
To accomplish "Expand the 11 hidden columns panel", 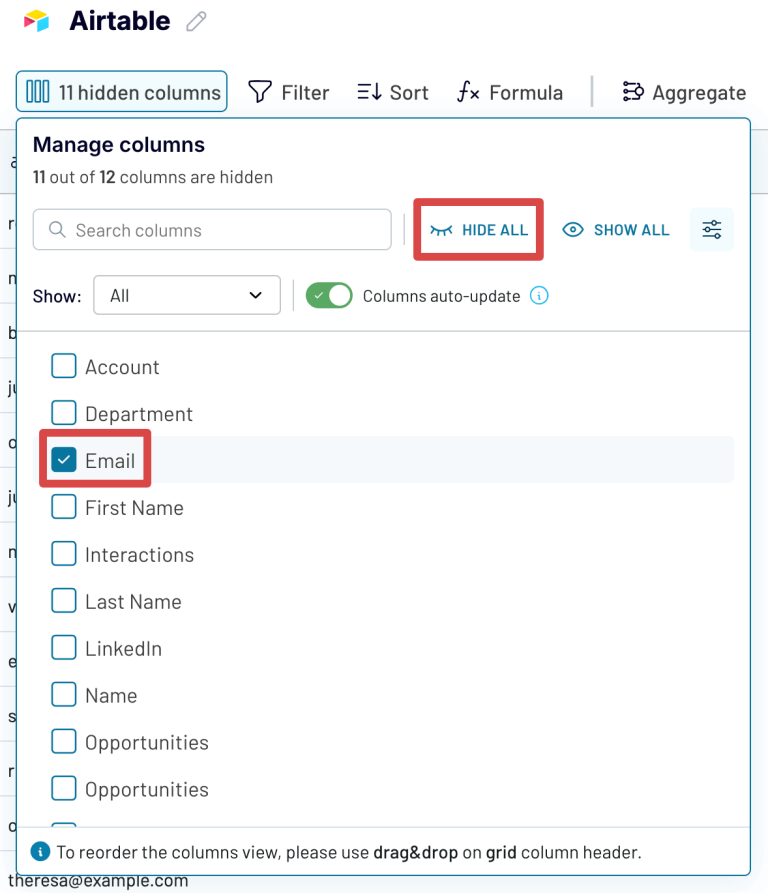I will point(121,91).
